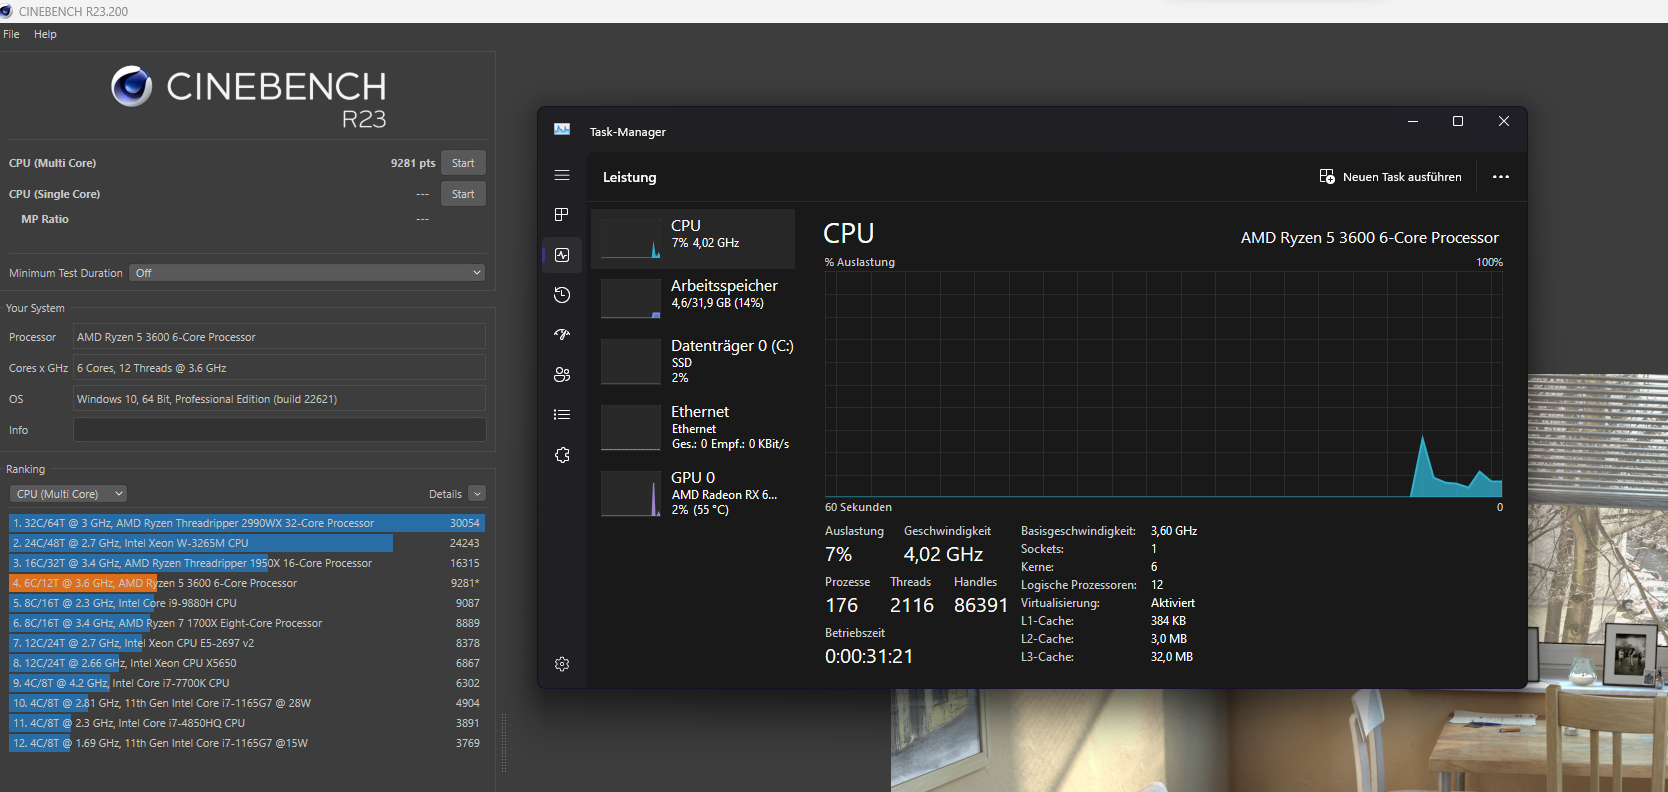Viewport: 1668px width, 792px height.
Task: Open Services puzzle icon in Task Manager
Action: [562, 455]
